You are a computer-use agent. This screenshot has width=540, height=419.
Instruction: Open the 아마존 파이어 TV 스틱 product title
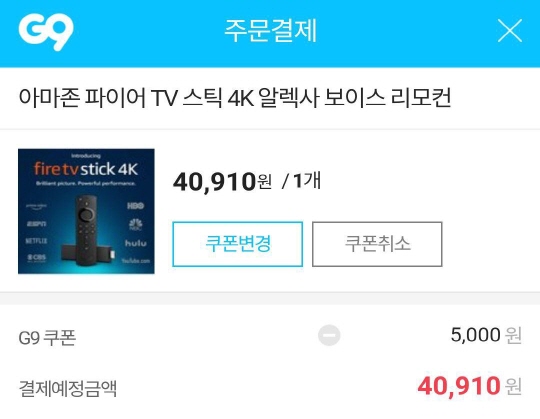[x=235, y=98]
